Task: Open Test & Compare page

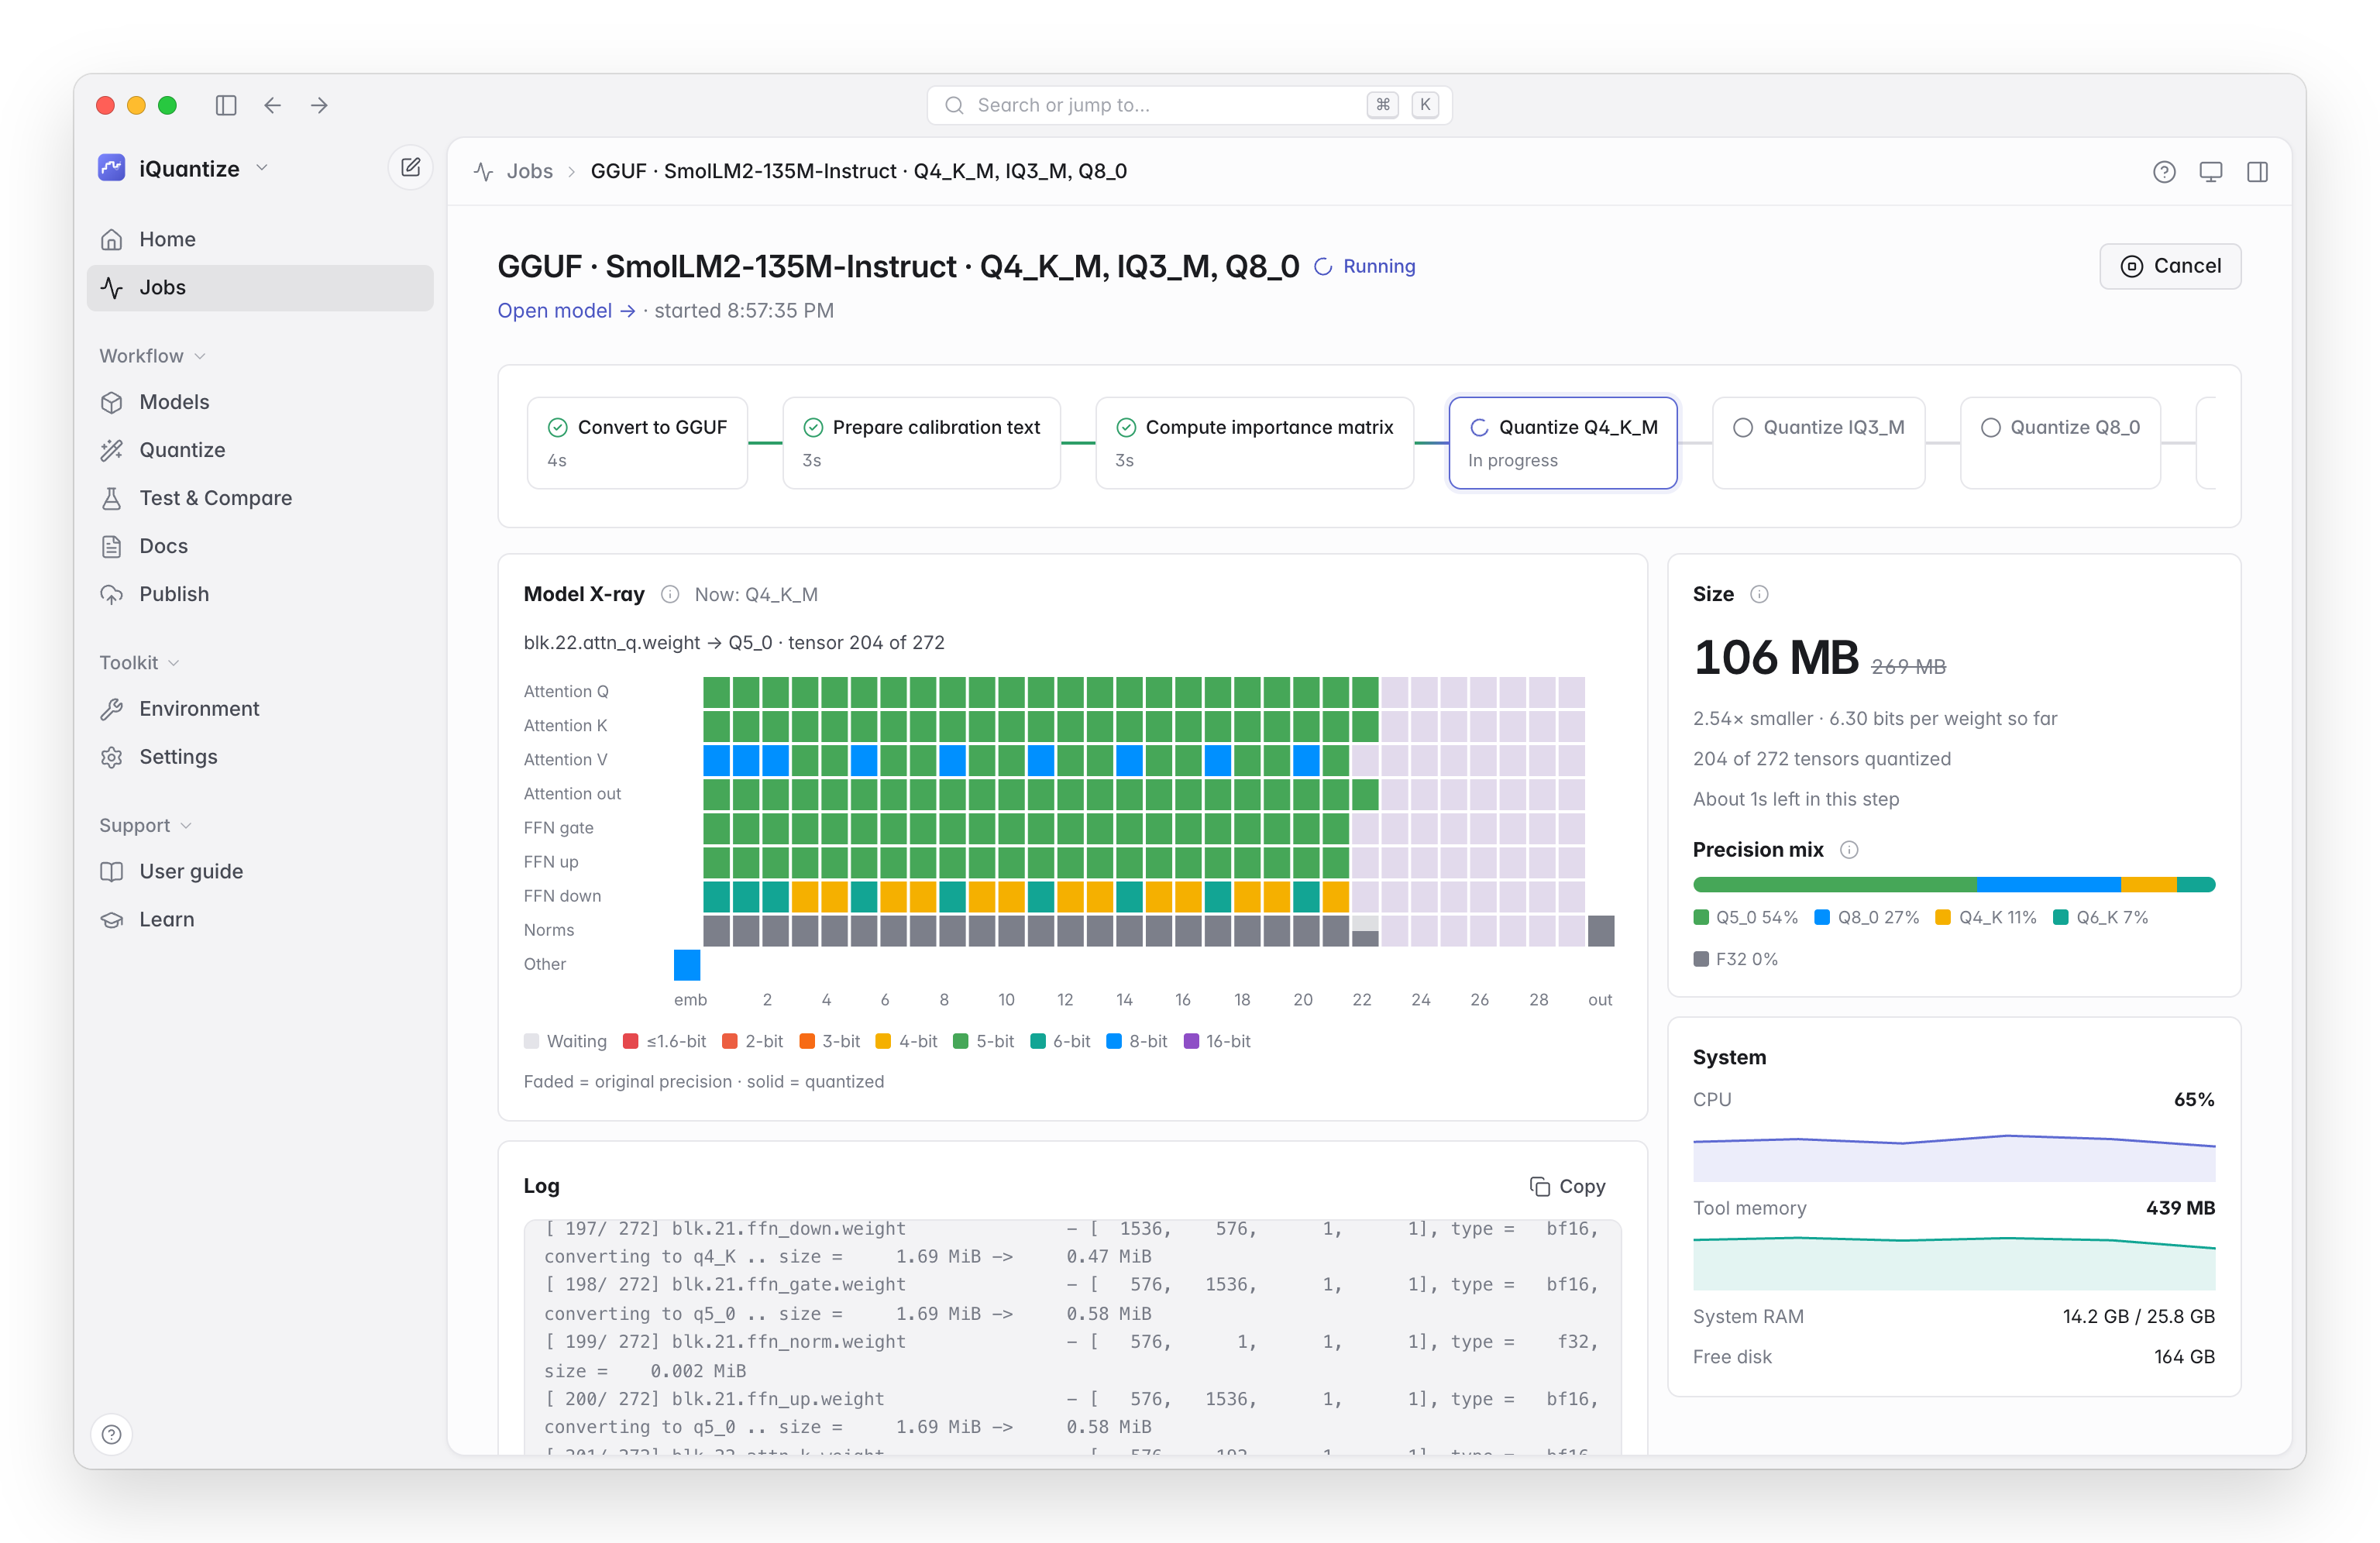Action: [x=260, y=498]
